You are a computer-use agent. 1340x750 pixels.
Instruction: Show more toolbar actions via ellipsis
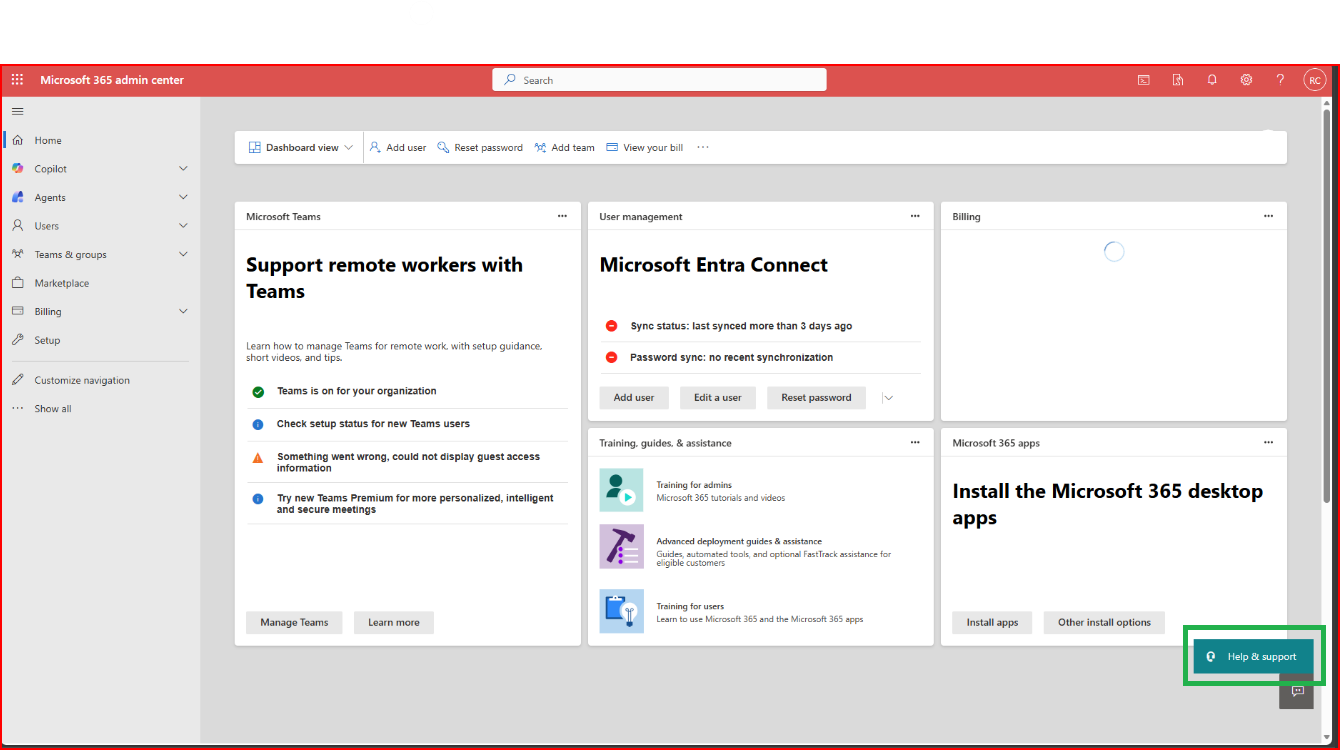point(703,147)
